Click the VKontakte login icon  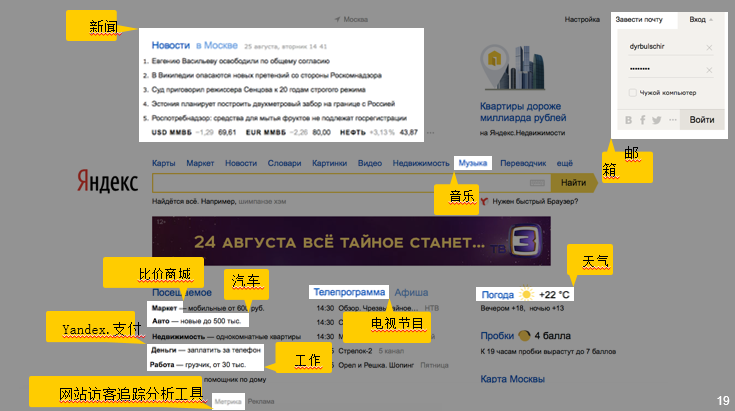coord(629,120)
